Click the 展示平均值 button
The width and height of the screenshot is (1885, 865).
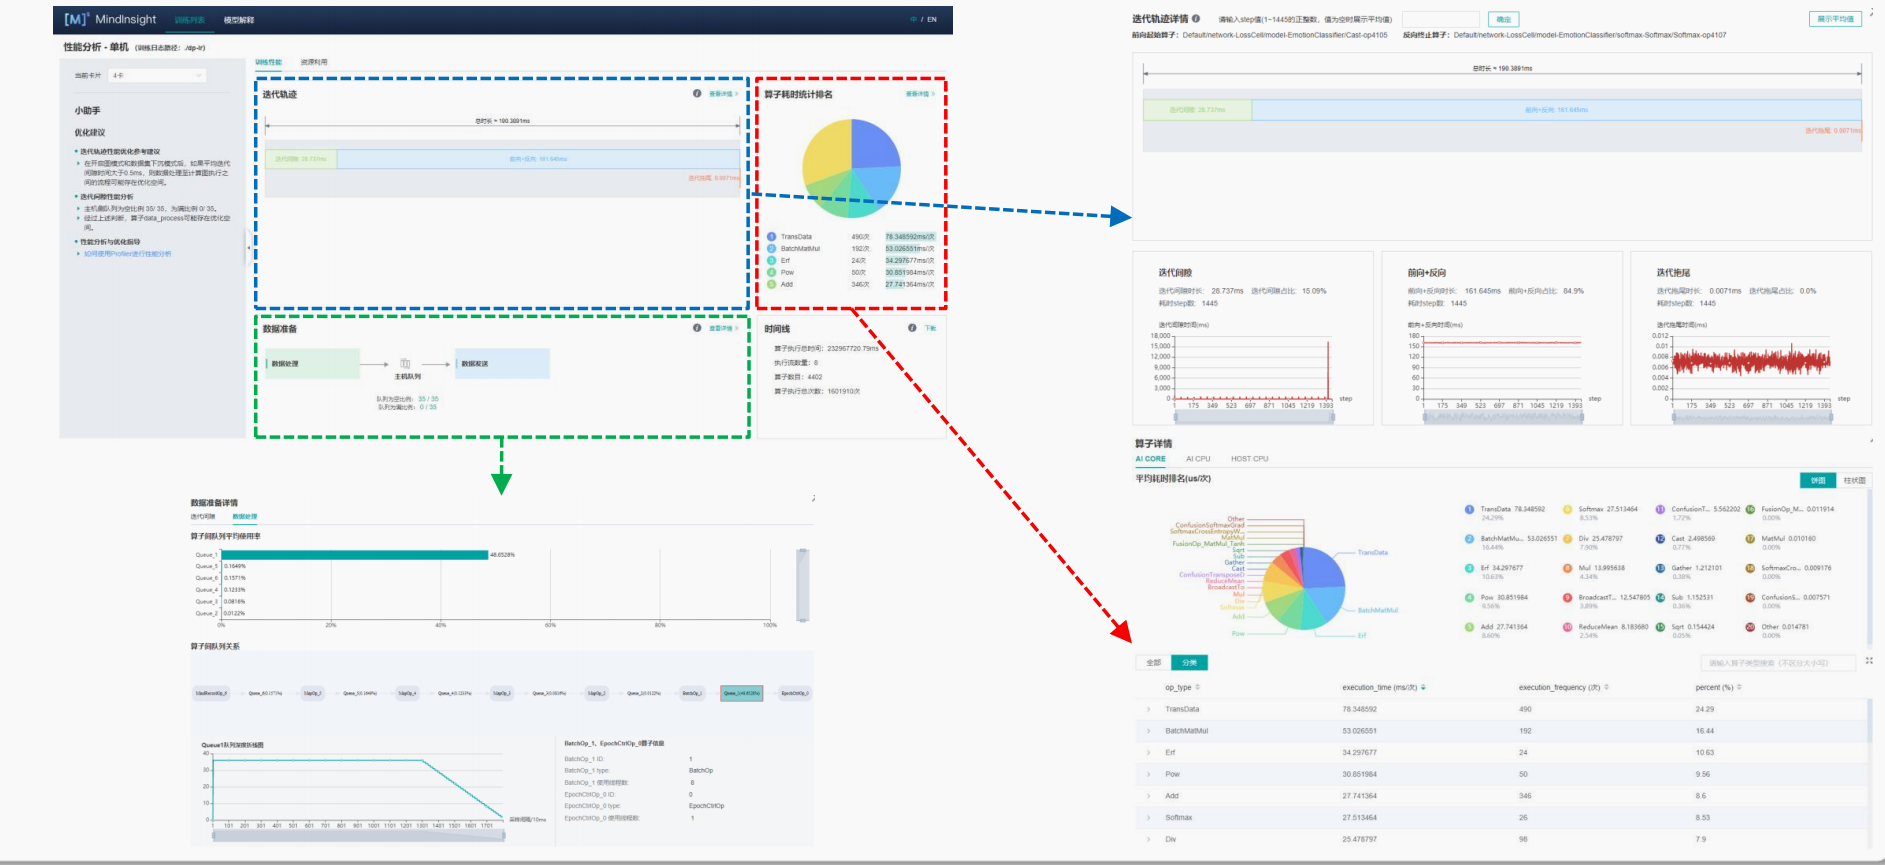click(1836, 19)
